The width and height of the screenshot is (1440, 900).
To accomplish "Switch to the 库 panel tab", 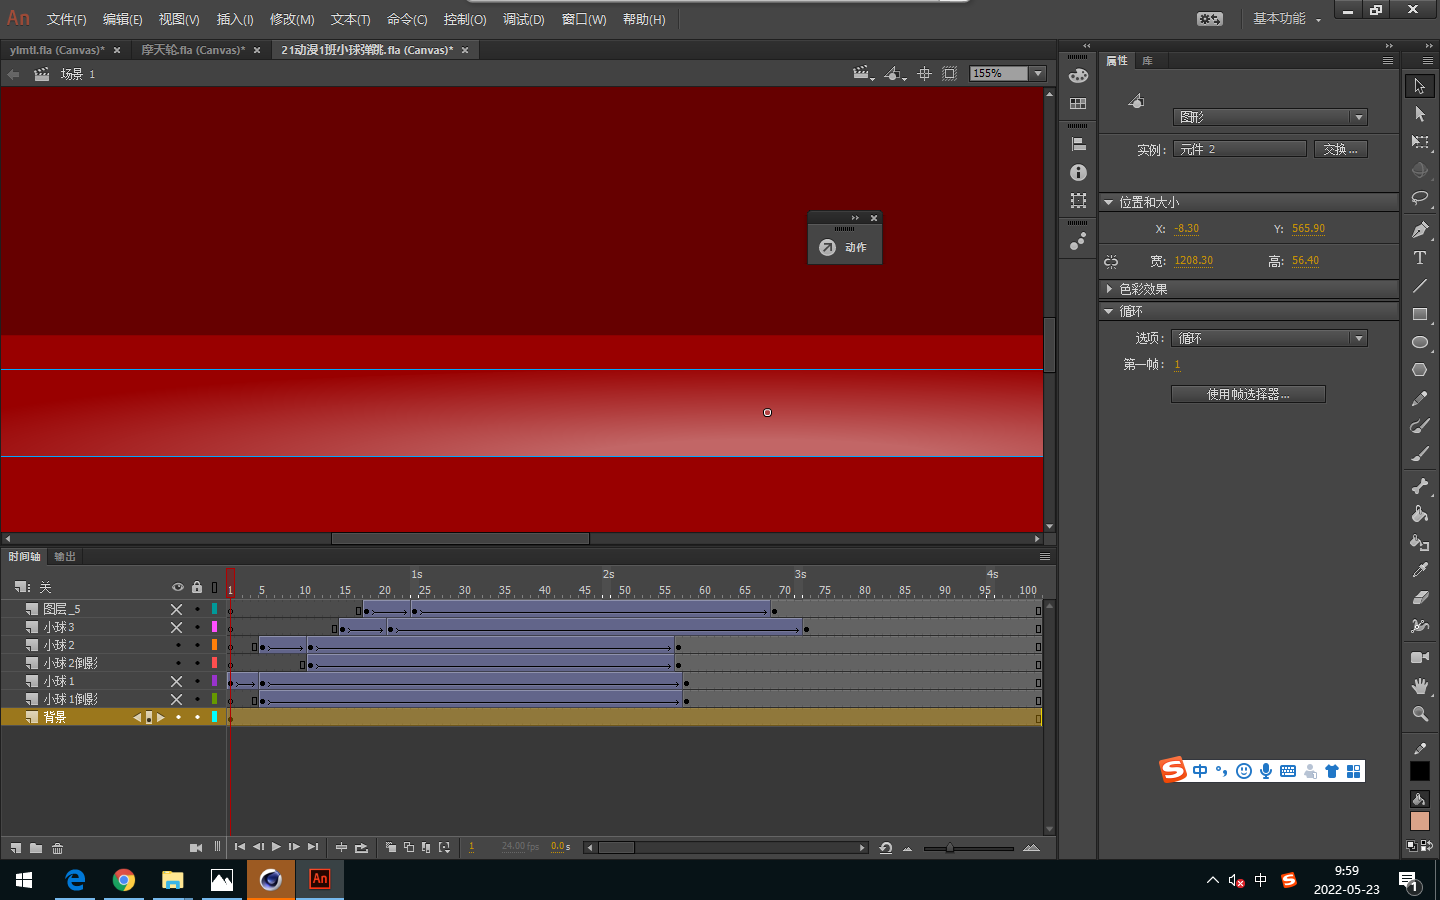I will pos(1148,61).
